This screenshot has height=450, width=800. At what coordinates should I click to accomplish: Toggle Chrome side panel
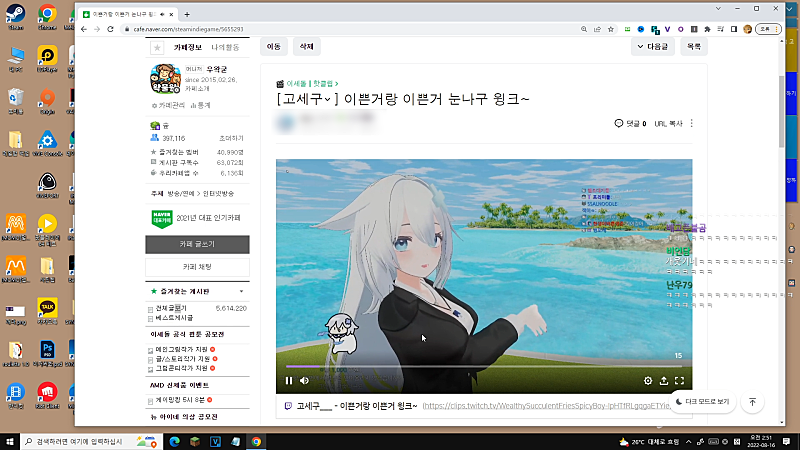(x=734, y=29)
